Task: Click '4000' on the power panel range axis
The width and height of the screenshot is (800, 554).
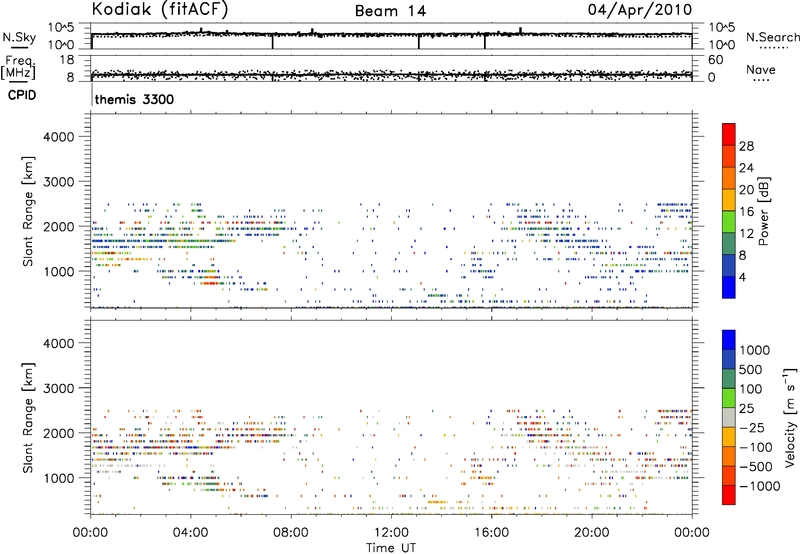Action: pos(58,137)
